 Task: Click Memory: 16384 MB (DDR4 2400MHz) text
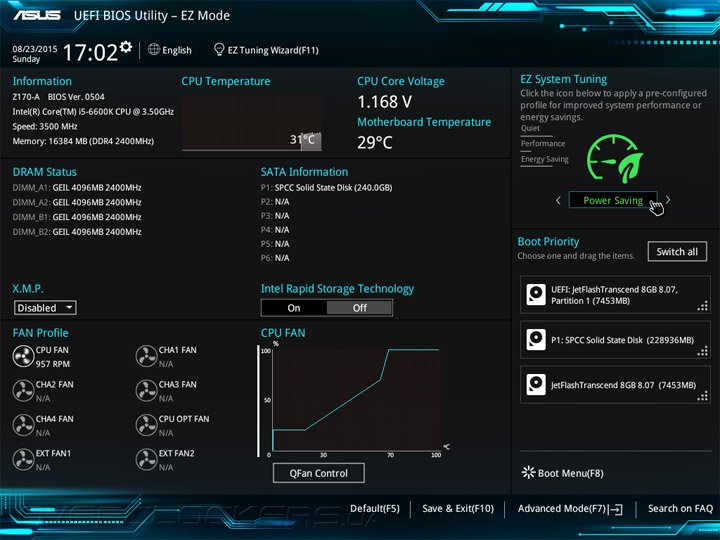tap(83, 141)
